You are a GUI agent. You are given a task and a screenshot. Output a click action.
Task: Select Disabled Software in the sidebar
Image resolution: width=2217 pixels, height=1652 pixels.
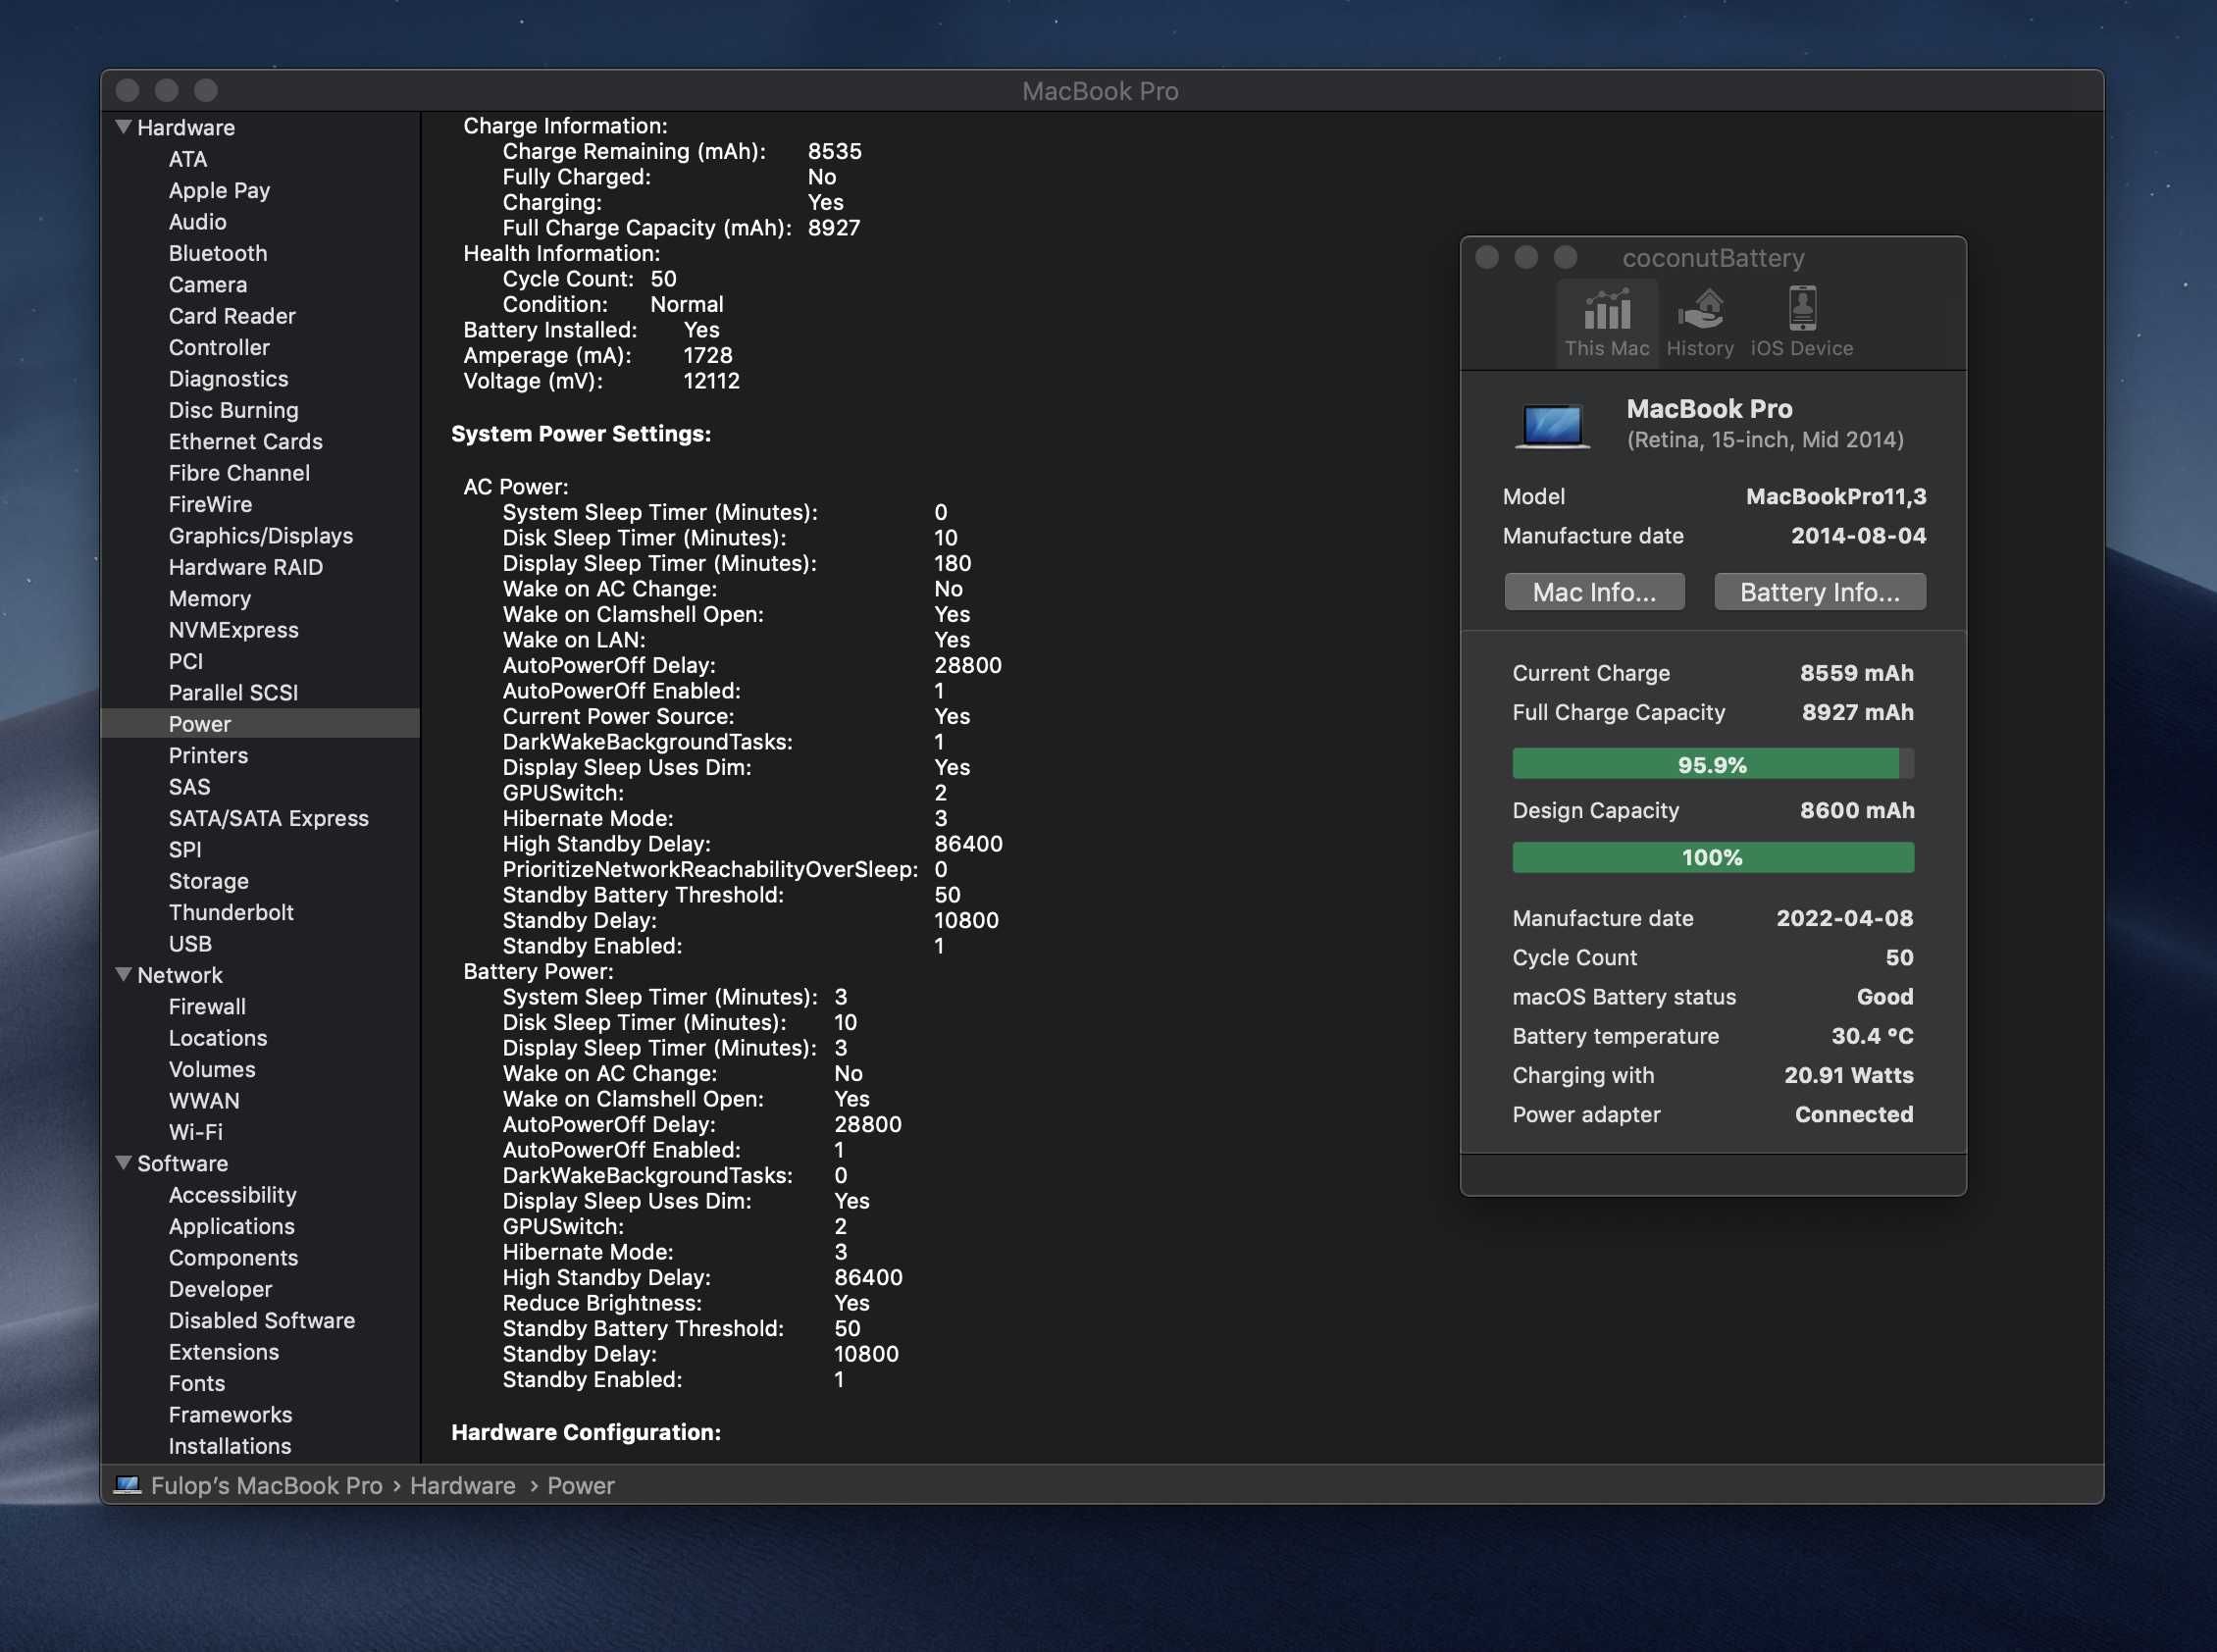pyautogui.click(x=261, y=1321)
